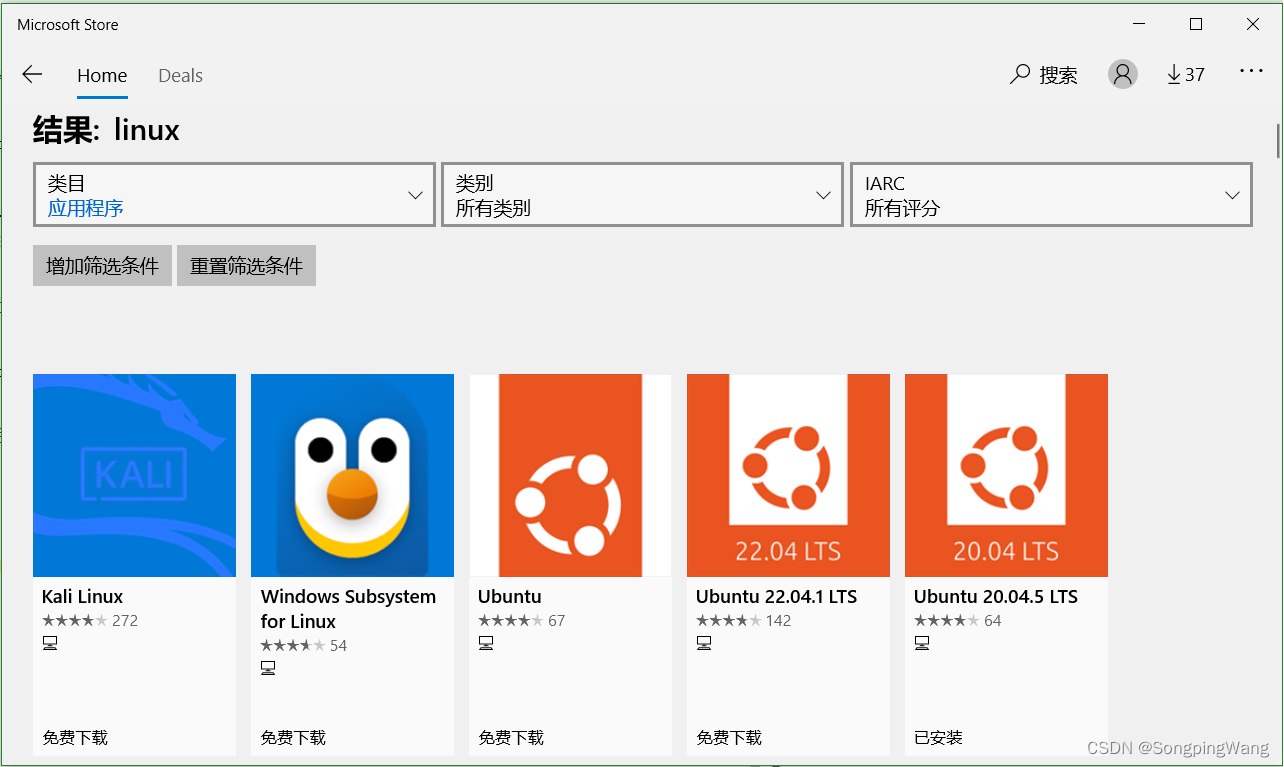Open search with the magnifier icon
Viewport: 1284px width, 767px height.
pyautogui.click(x=1020, y=74)
